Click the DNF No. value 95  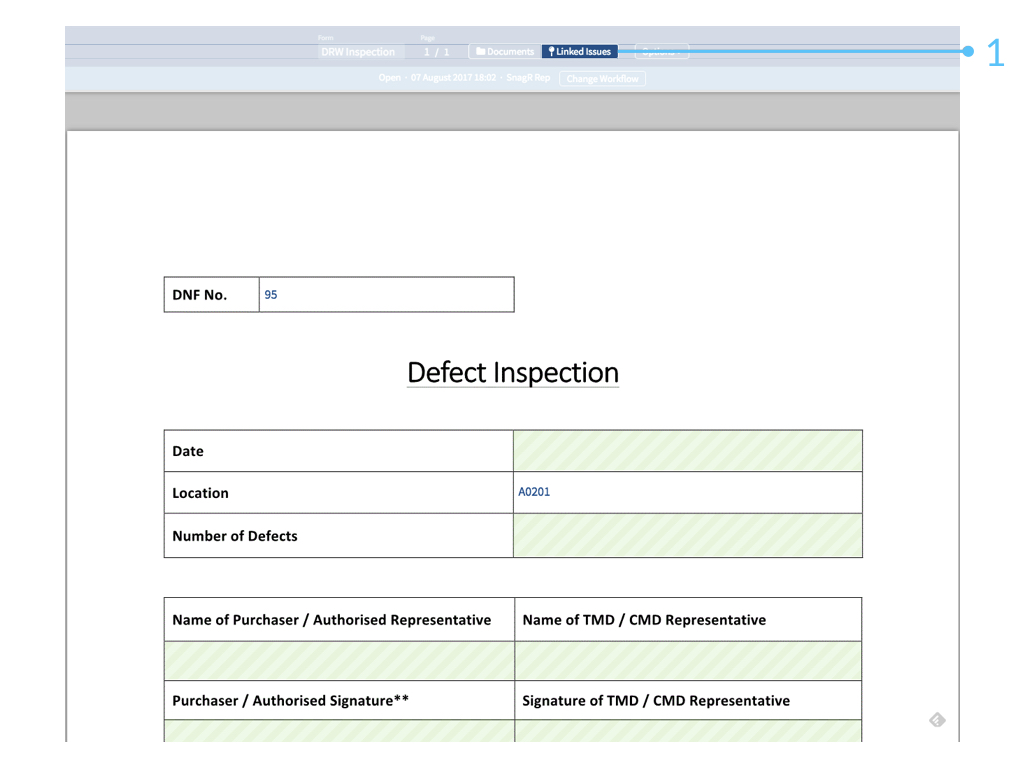click(x=270, y=295)
